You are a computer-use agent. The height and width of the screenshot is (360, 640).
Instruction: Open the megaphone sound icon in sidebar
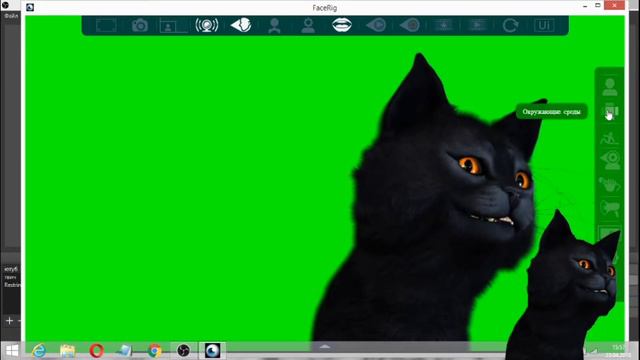coord(610,208)
